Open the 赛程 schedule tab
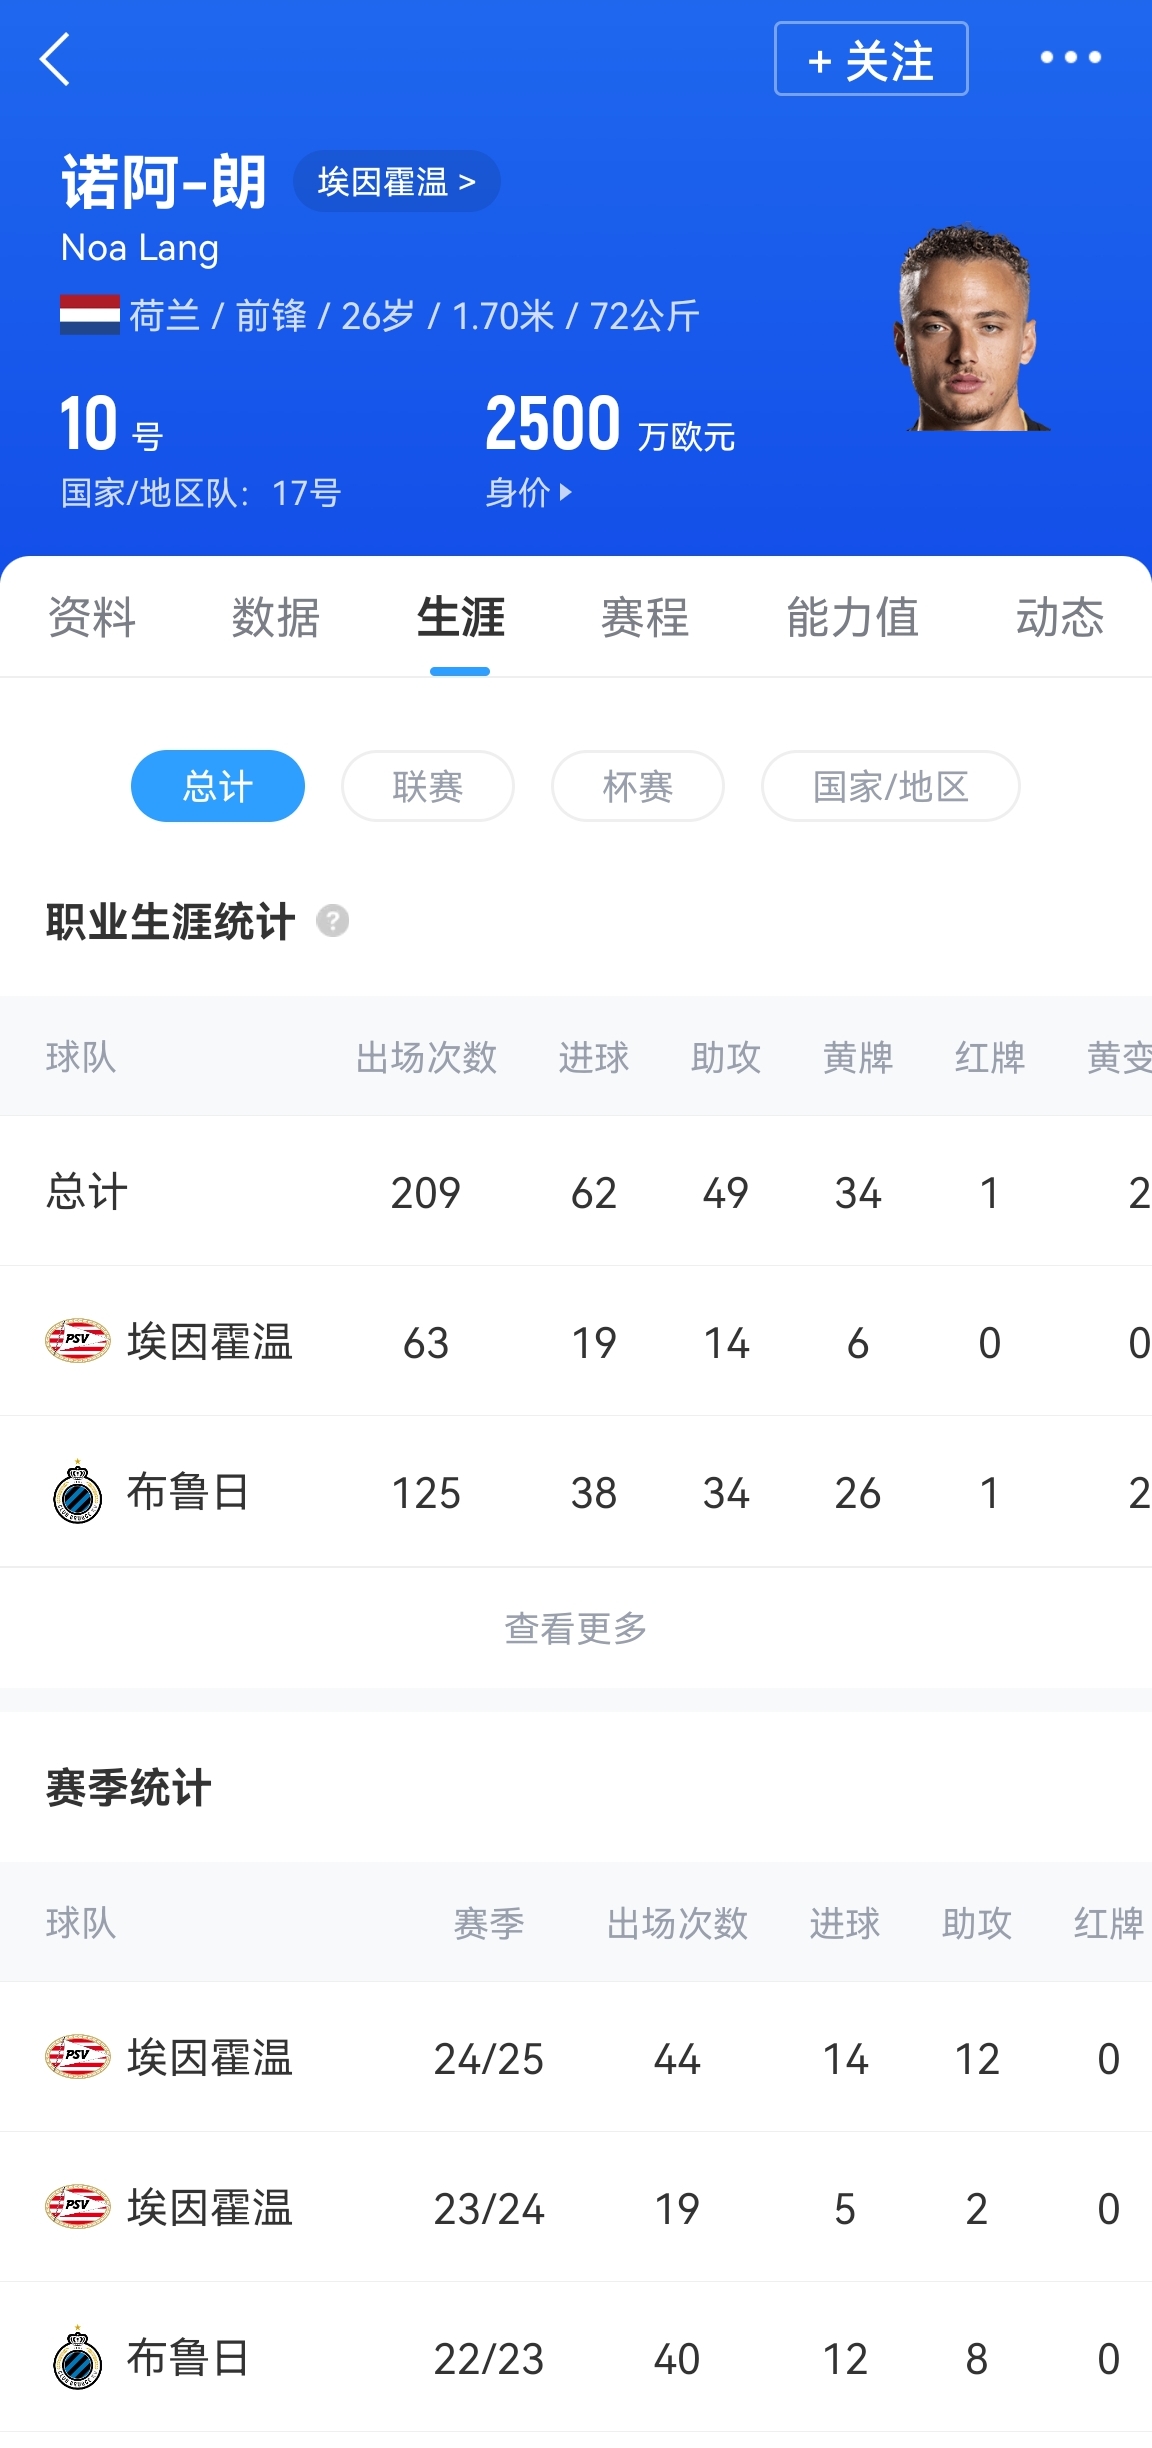Screen dimensions: 1152x2448 click(645, 617)
